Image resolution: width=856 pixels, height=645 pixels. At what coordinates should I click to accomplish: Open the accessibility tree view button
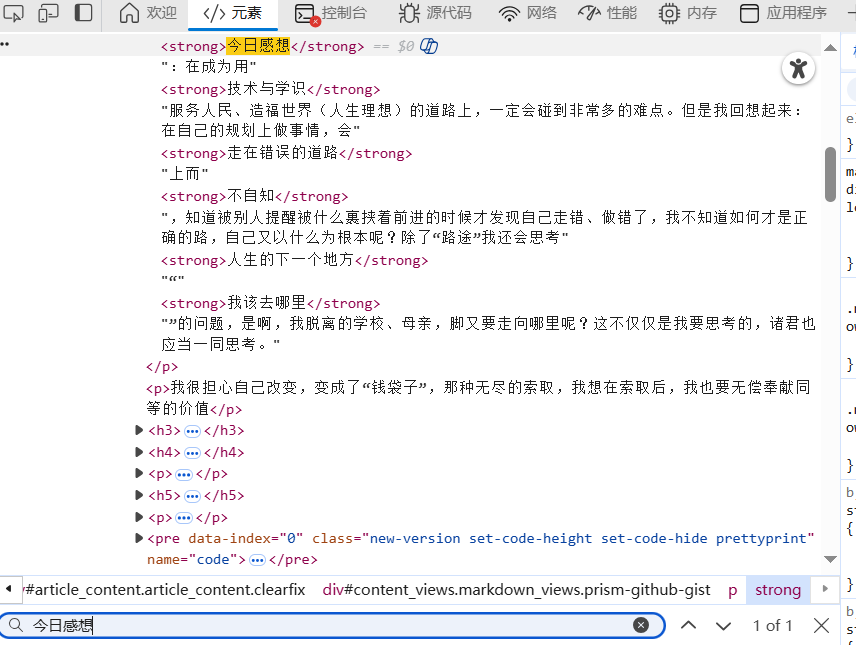point(798,69)
